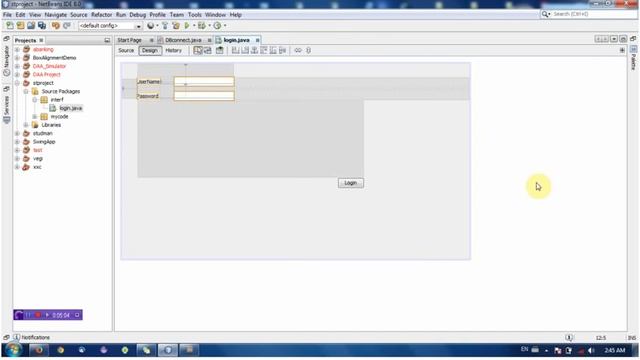640x360 pixels.
Task: Click the UserName text field
Action: [x=204, y=81]
